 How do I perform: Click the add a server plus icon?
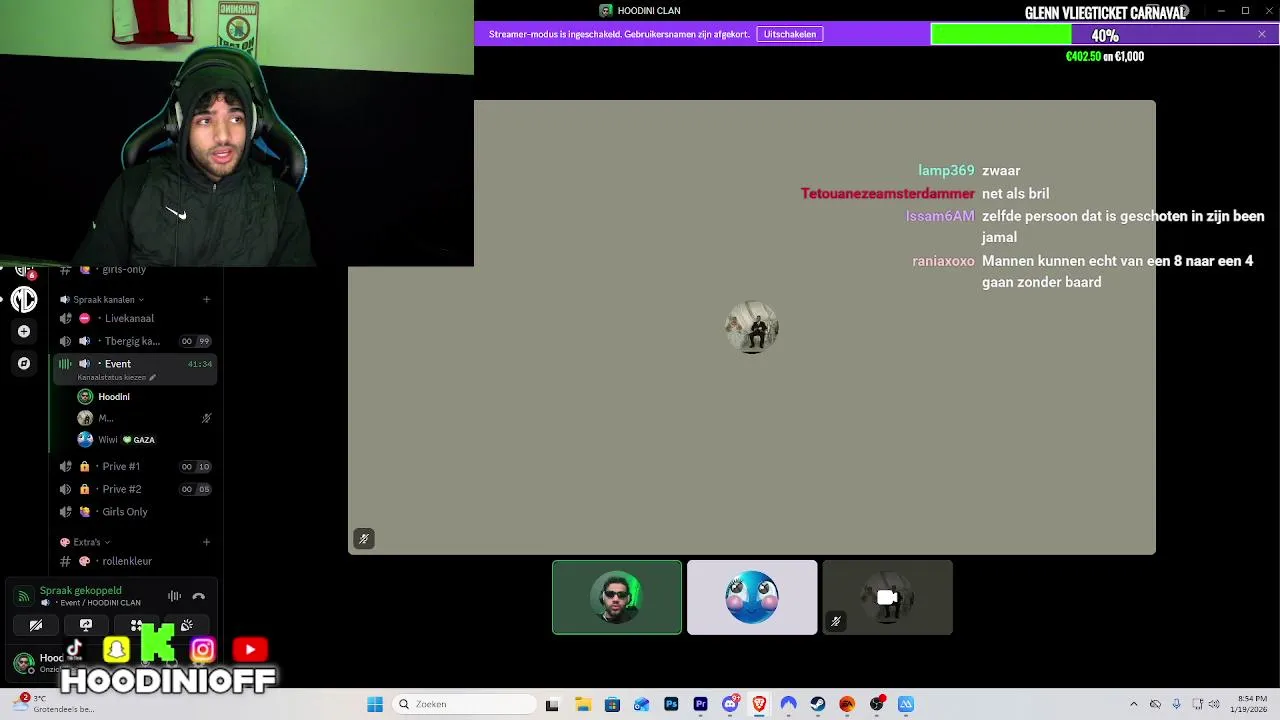tap(24, 331)
